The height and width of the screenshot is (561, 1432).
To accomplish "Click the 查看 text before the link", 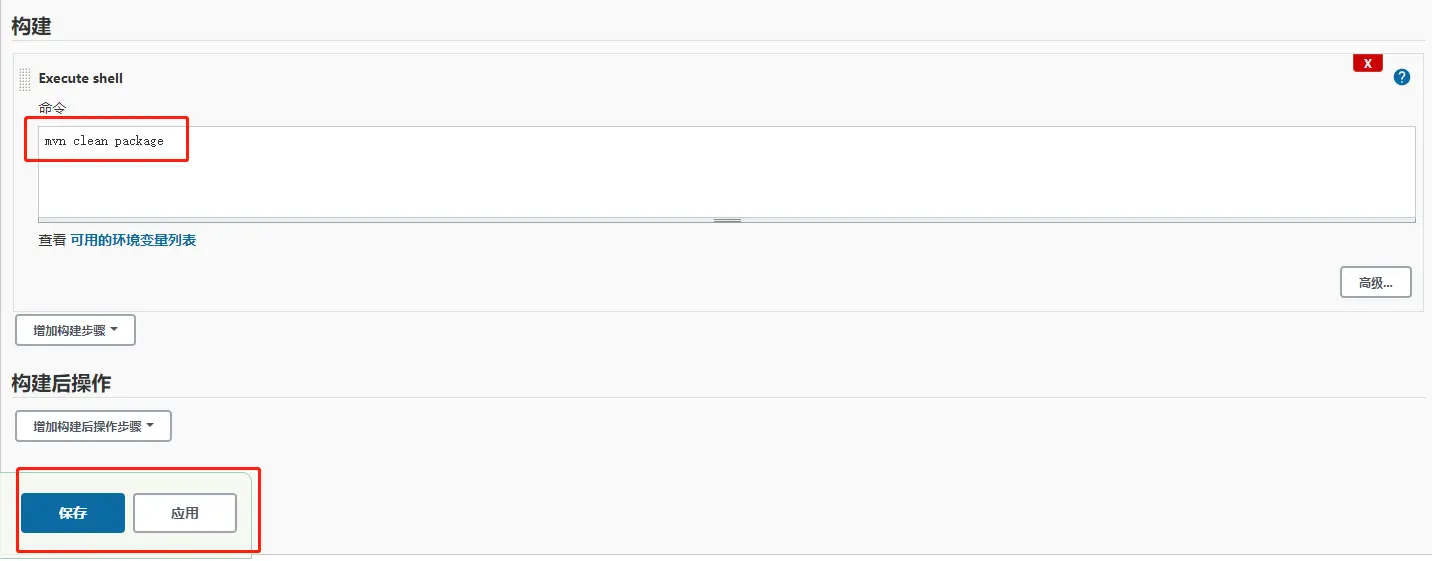I will (x=52, y=240).
